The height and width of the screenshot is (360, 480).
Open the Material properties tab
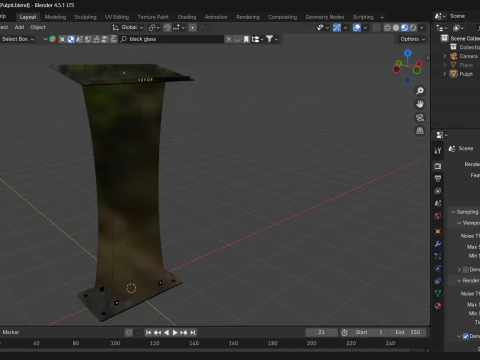coord(438,306)
